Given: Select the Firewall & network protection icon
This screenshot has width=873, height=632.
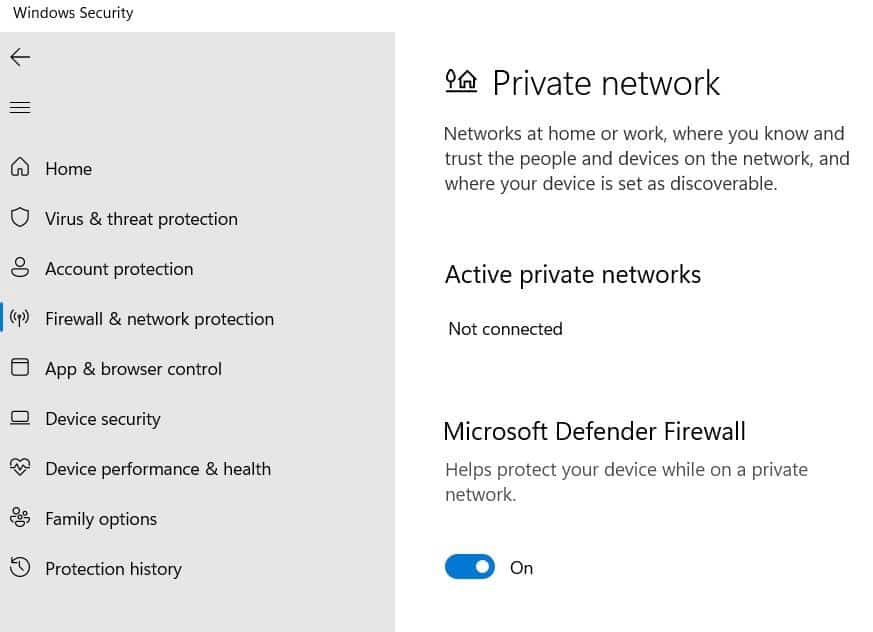Looking at the screenshot, I should click(20, 318).
